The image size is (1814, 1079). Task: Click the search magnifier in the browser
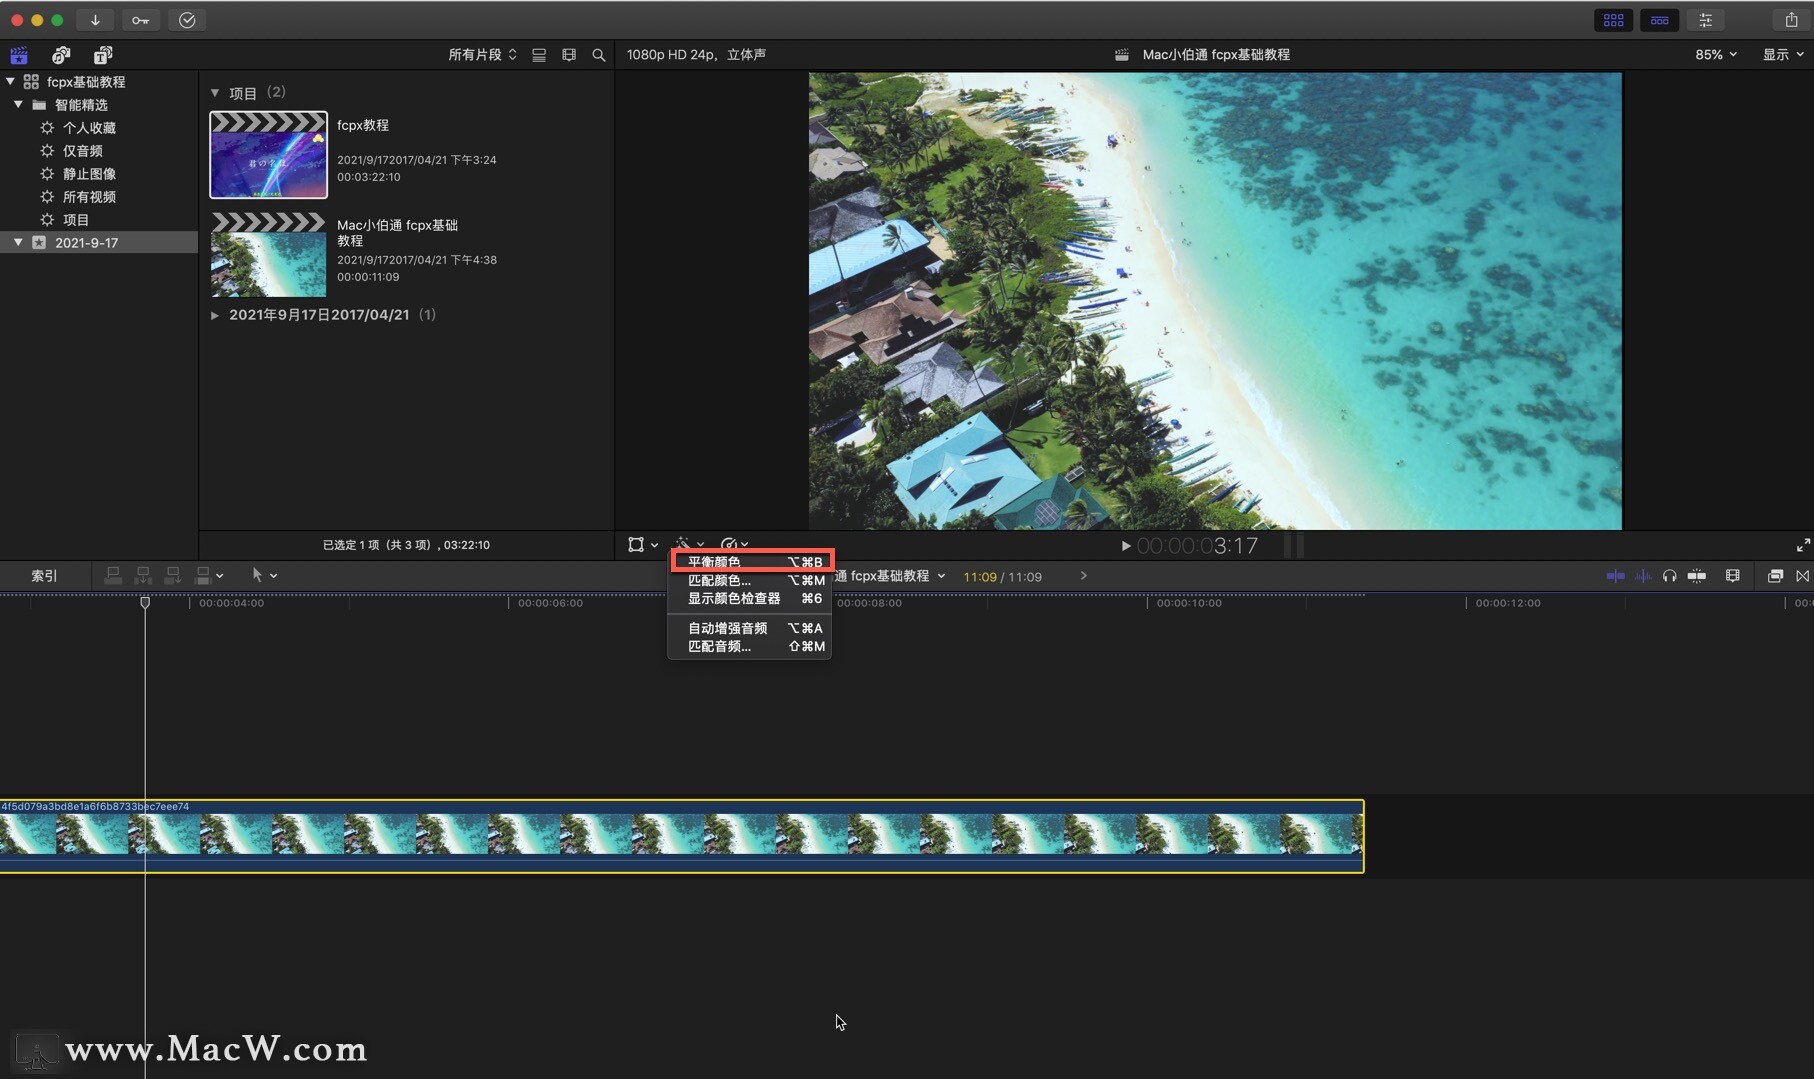[598, 55]
